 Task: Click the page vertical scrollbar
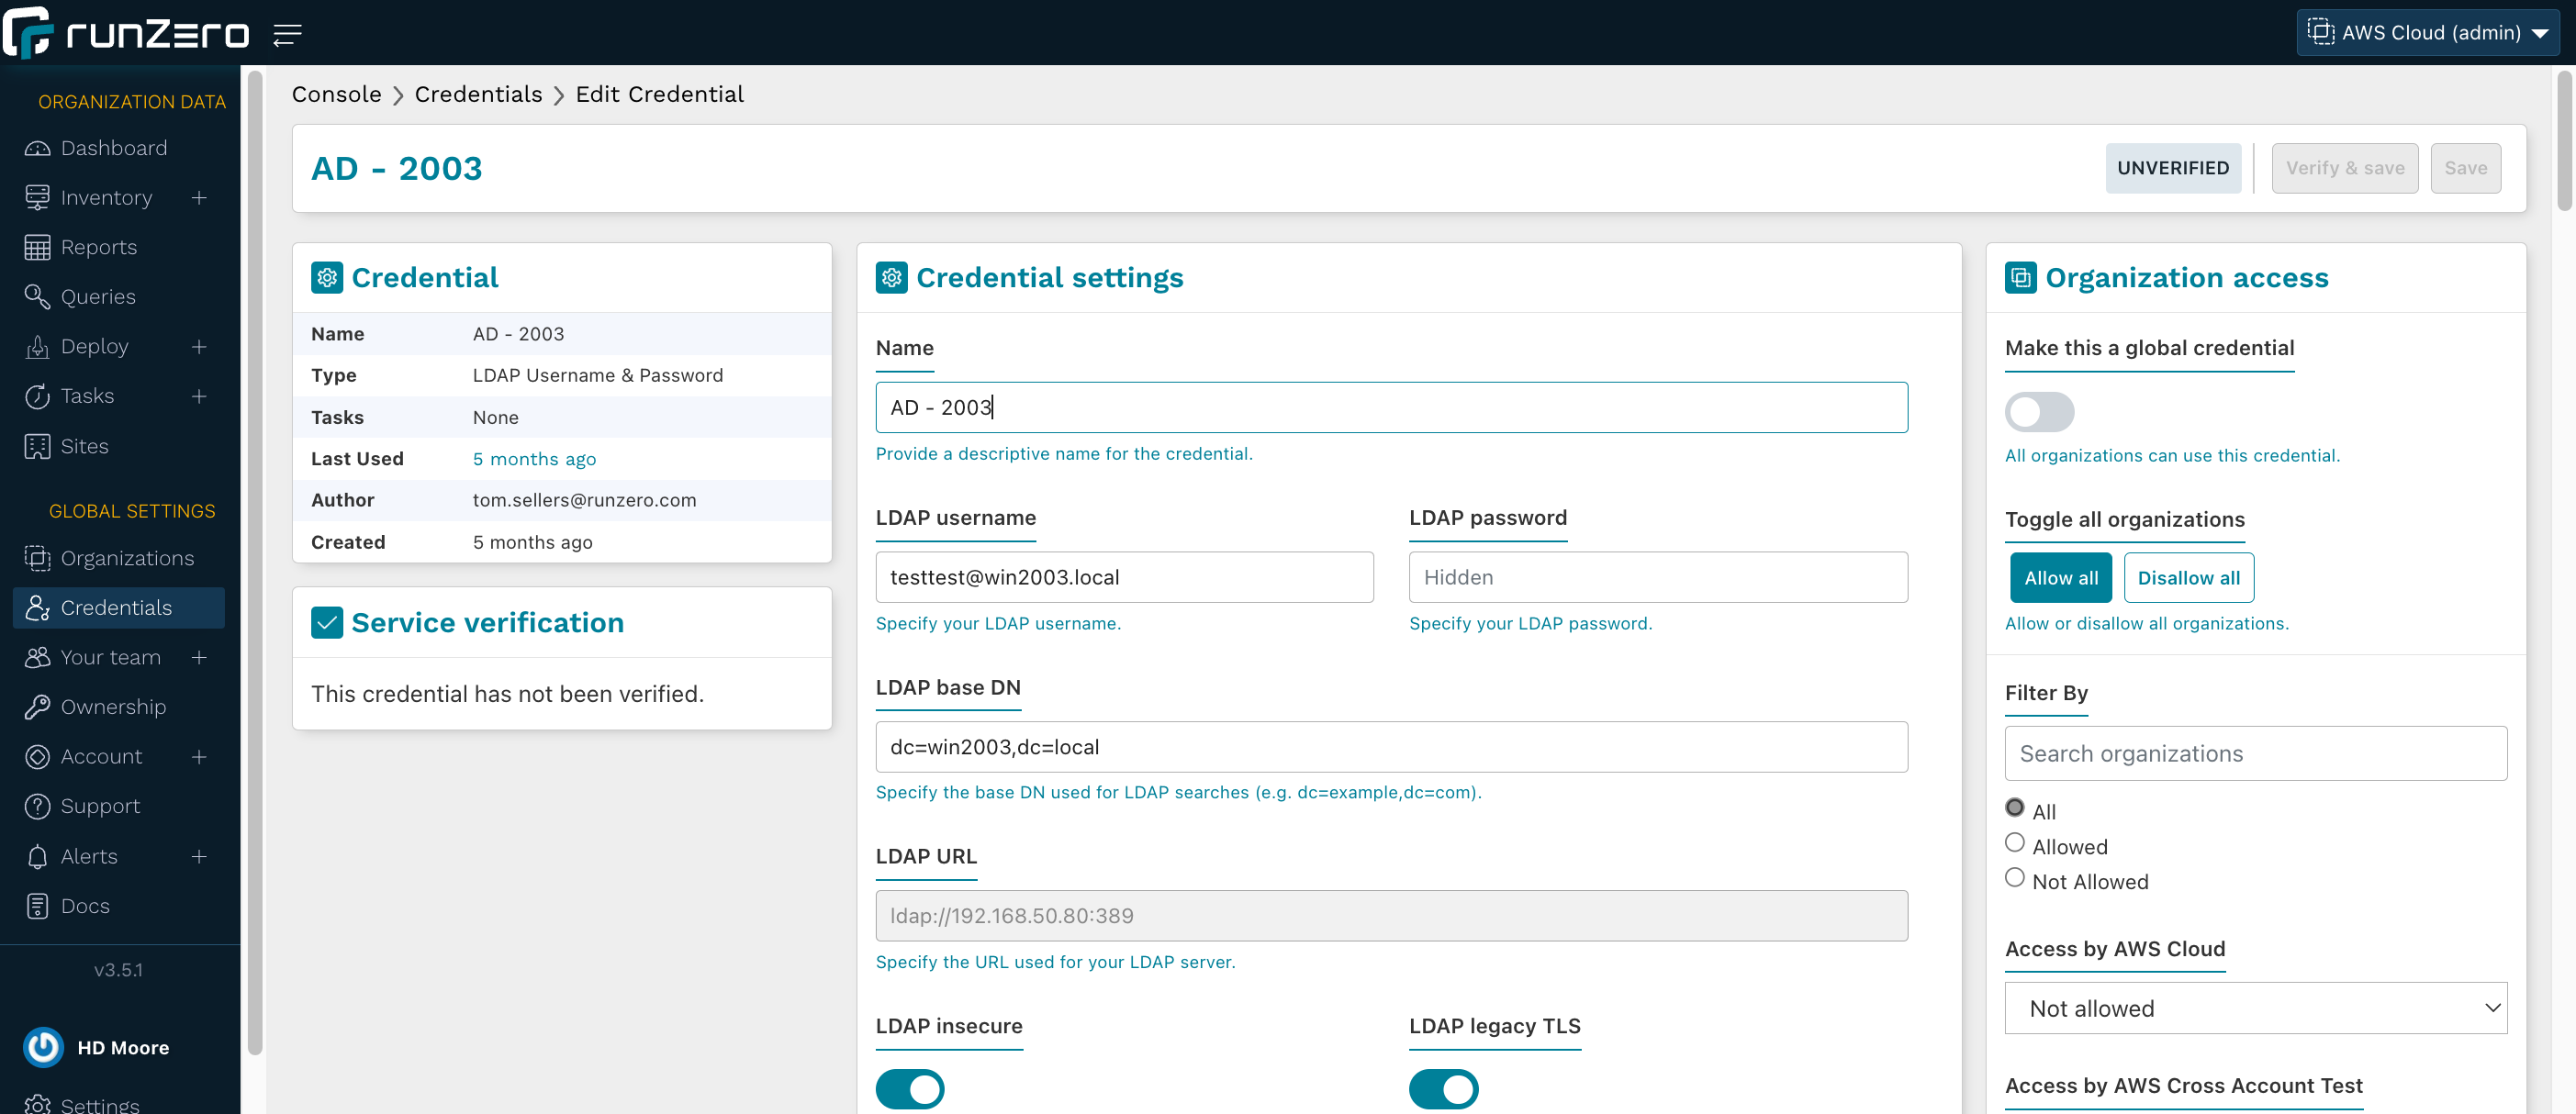2565,140
